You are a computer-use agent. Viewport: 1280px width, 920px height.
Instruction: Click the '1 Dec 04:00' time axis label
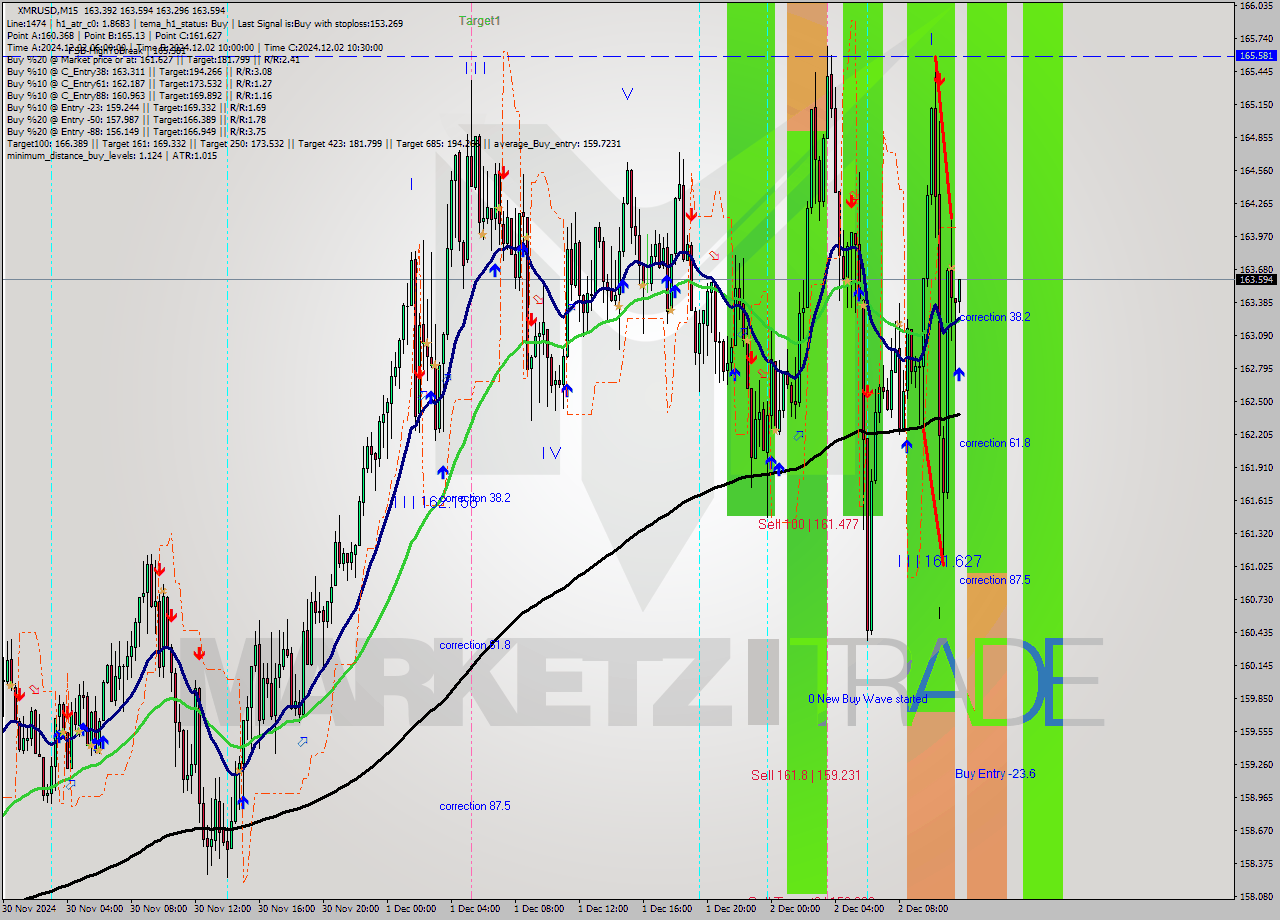coord(475,909)
